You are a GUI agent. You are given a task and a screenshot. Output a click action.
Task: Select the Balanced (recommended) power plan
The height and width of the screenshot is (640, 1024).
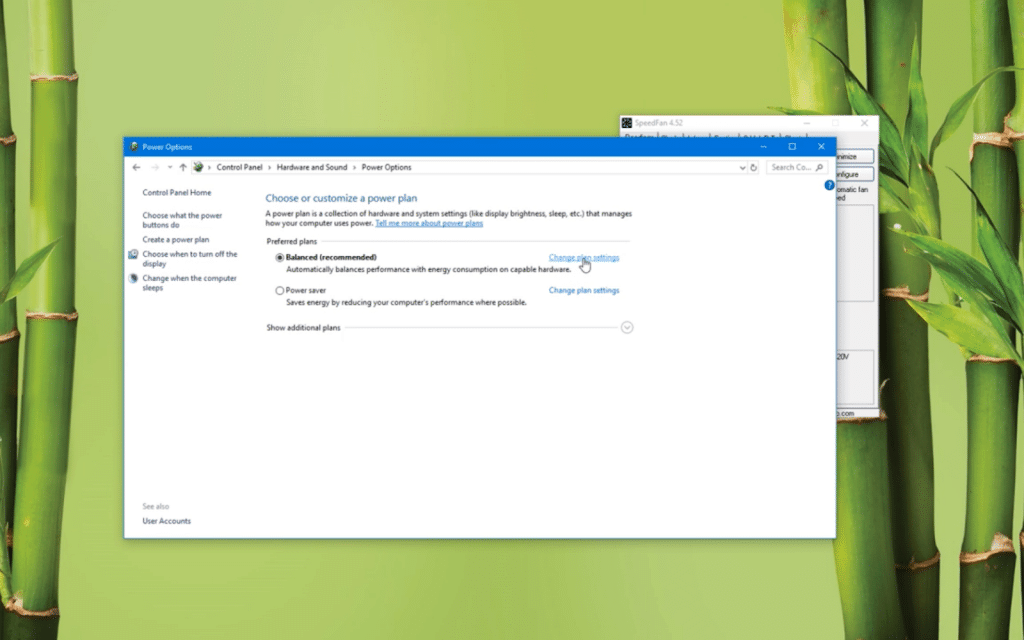tap(280, 258)
